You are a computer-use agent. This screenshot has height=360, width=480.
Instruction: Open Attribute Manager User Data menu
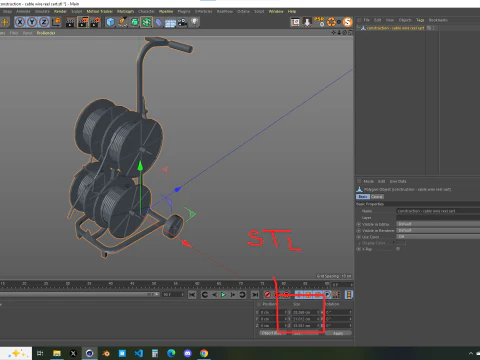(x=398, y=181)
